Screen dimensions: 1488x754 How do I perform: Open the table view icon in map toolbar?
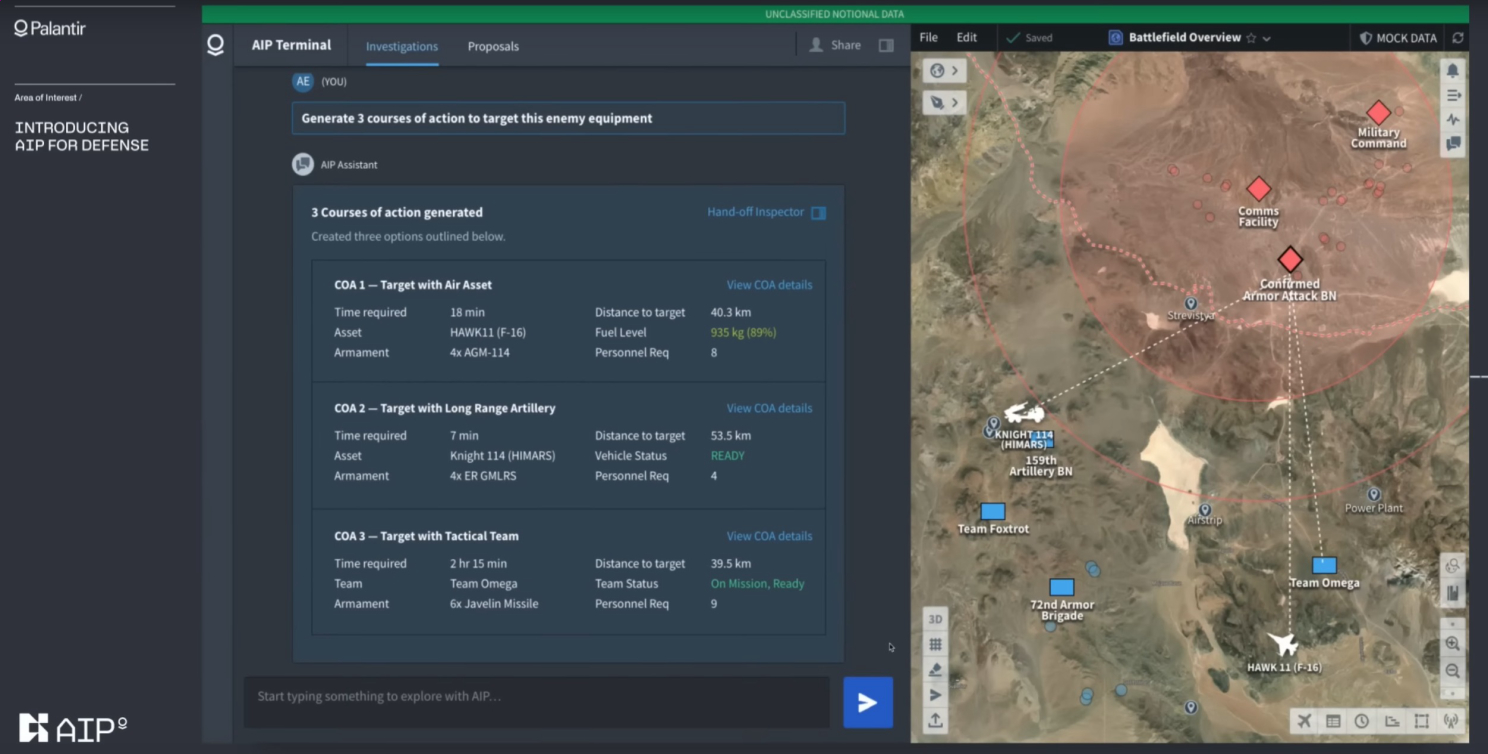[1333, 721]
